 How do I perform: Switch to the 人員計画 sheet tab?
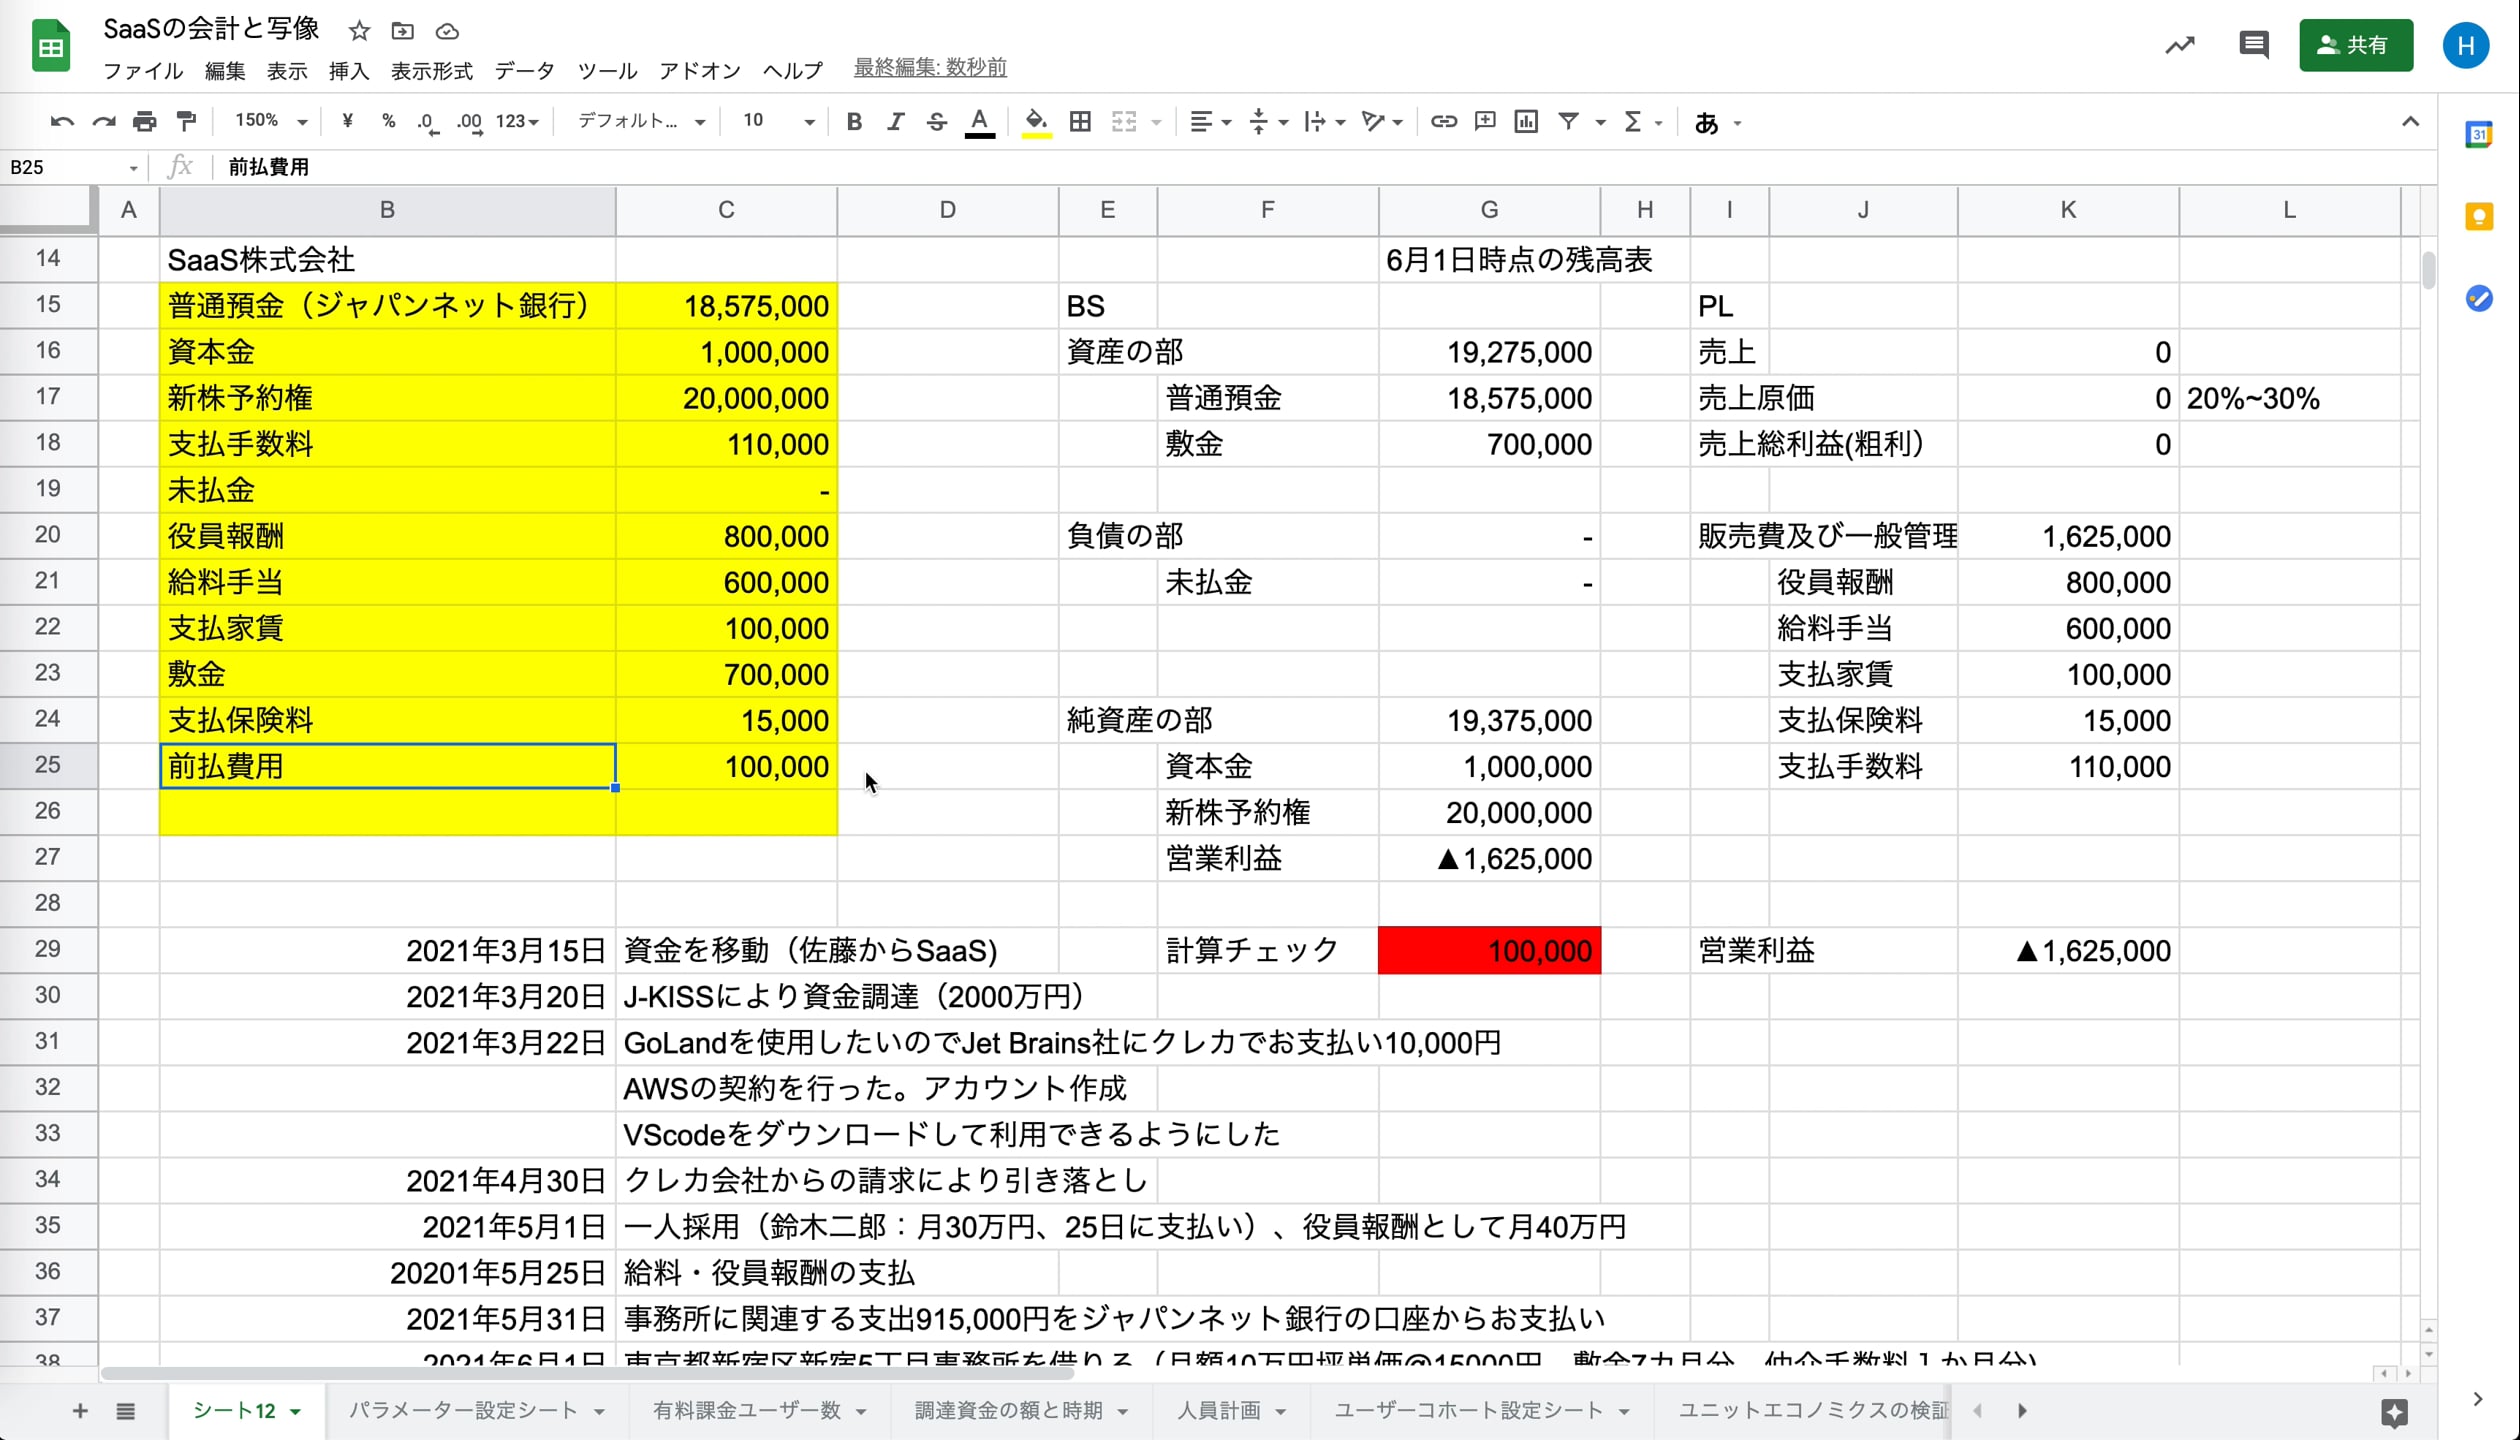[1218, 1411]
